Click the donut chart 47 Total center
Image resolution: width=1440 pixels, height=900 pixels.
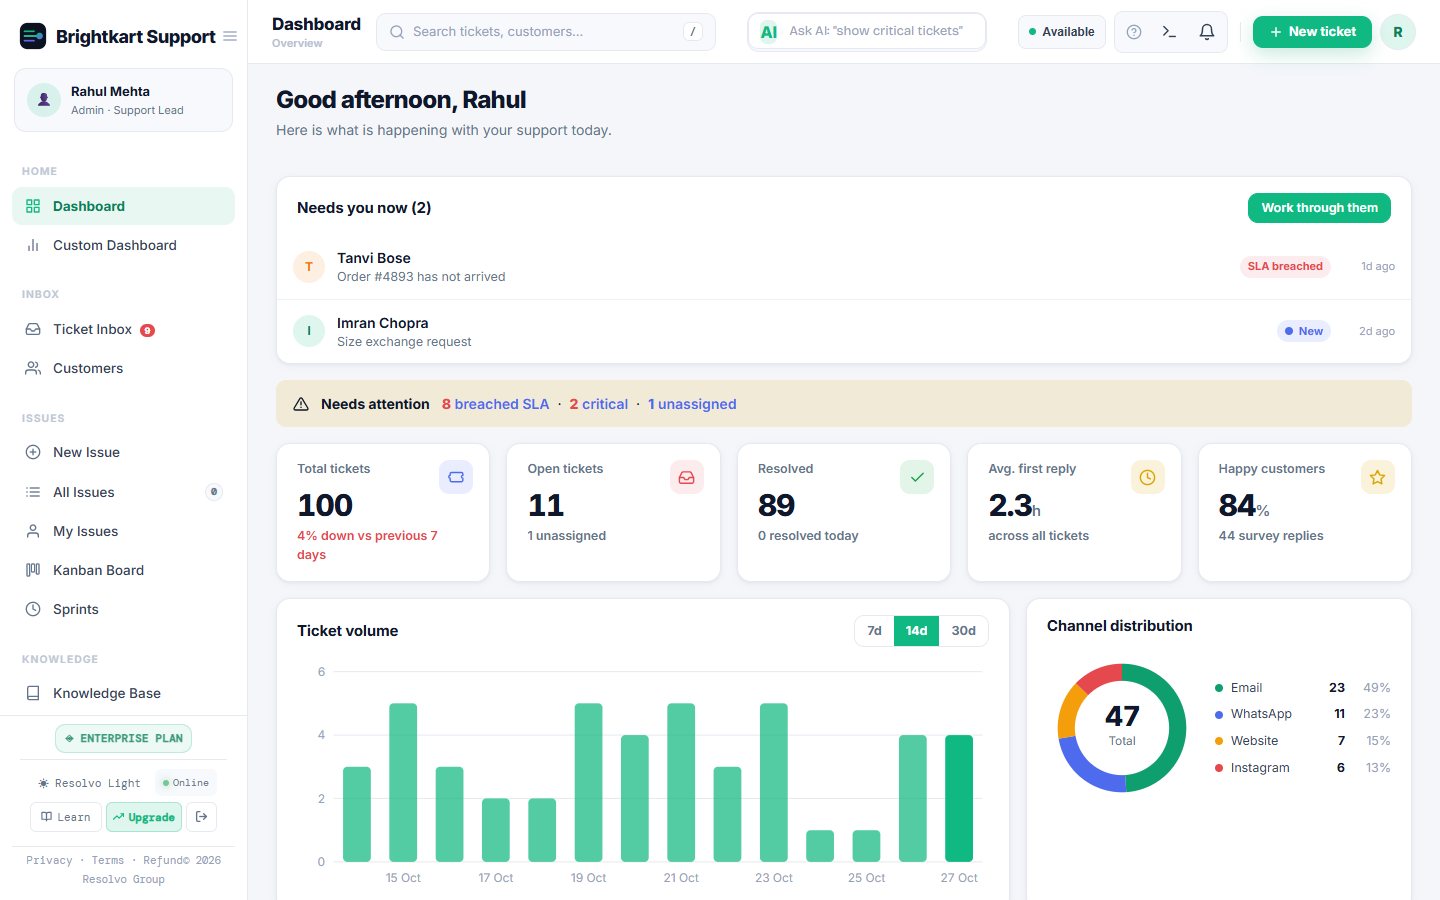point(1122,726)
